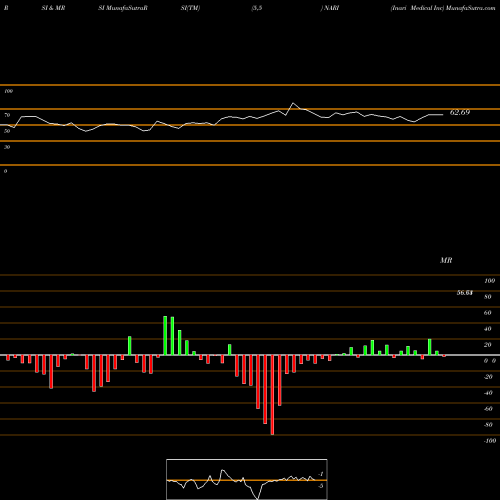This screenshot has width=500, height=500.
Task: Click the MR axis label 100
Action: click(489, 281)
